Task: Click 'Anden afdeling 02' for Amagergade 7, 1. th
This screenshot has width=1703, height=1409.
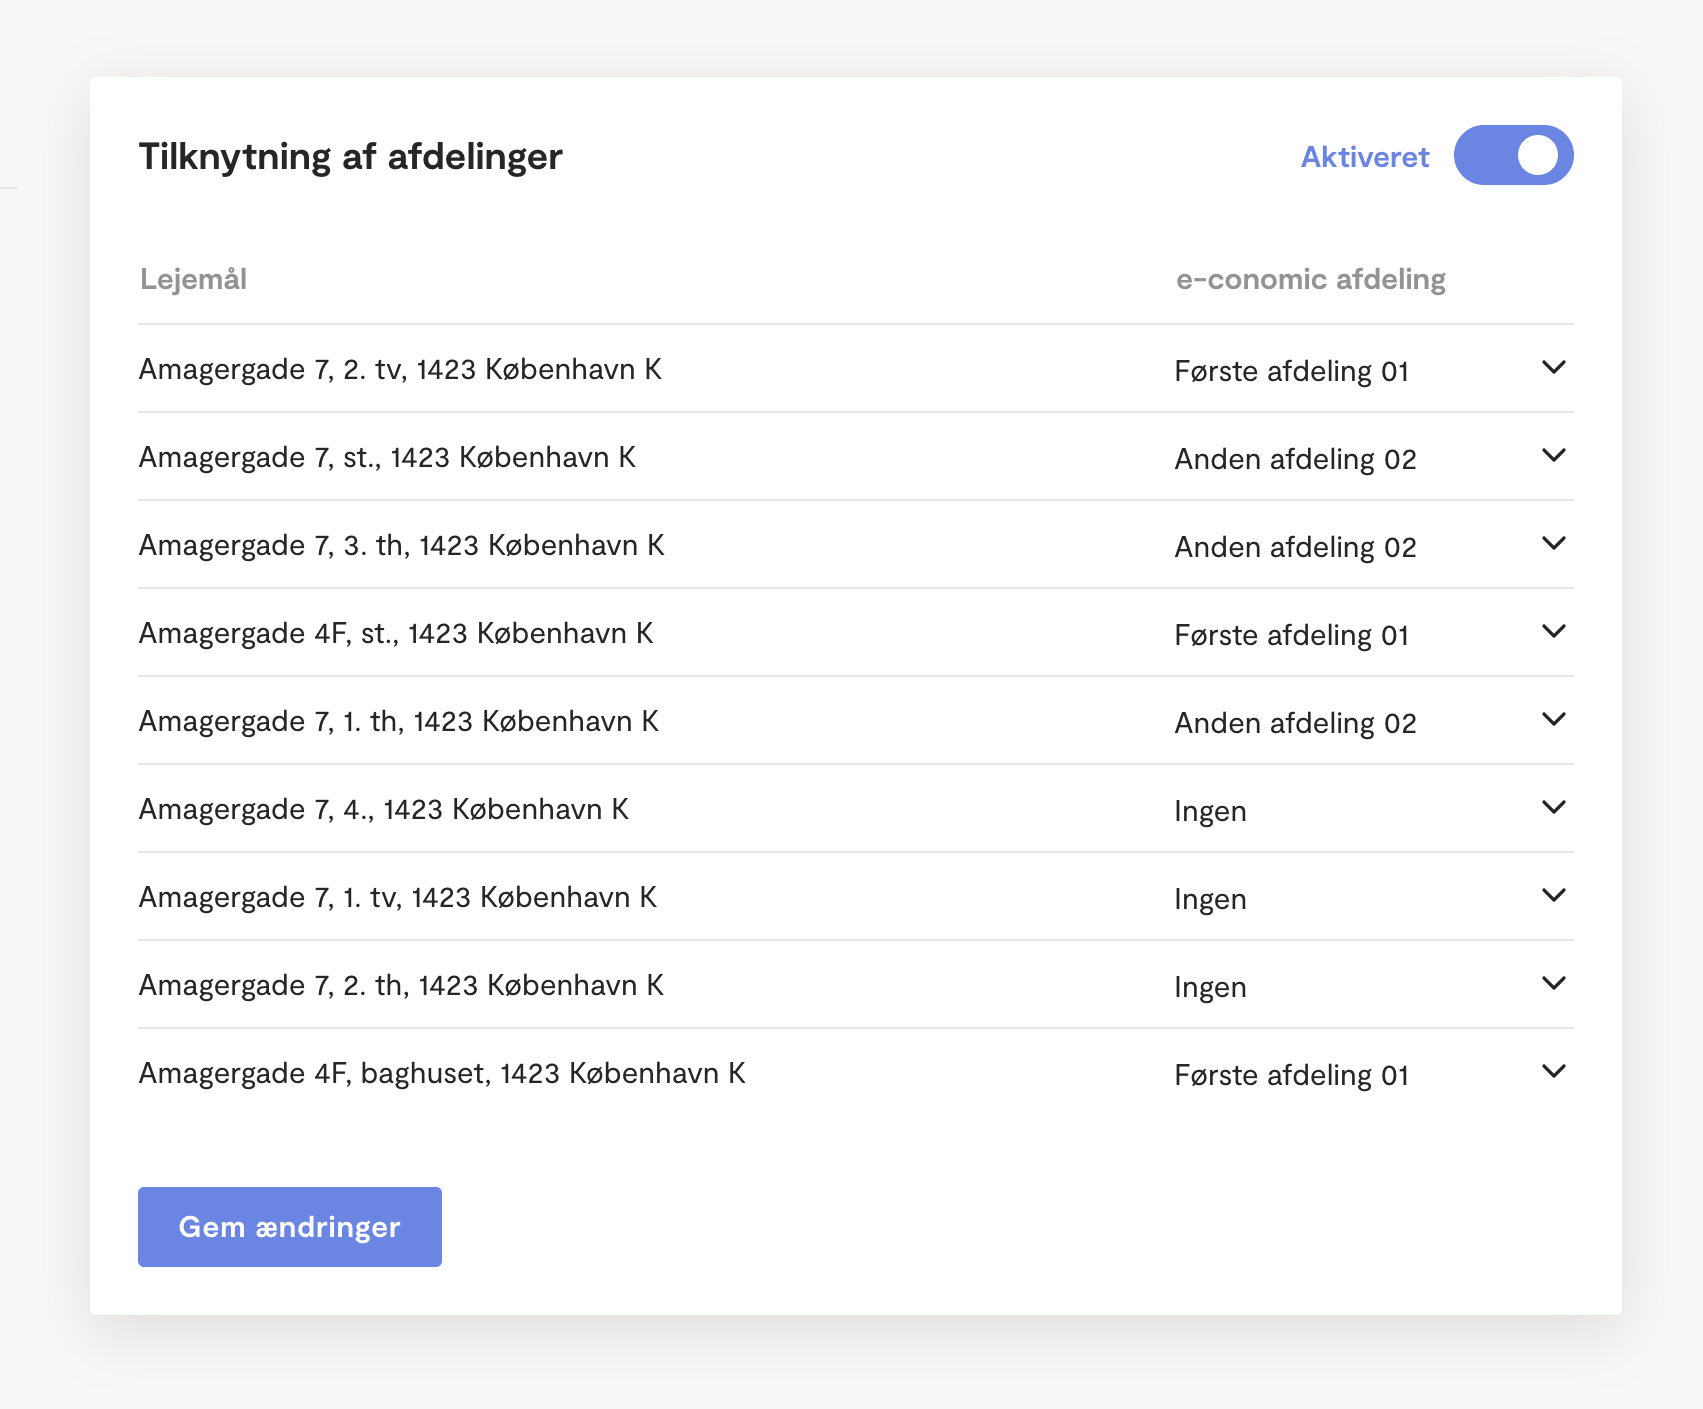Action: pos(1295,723)
